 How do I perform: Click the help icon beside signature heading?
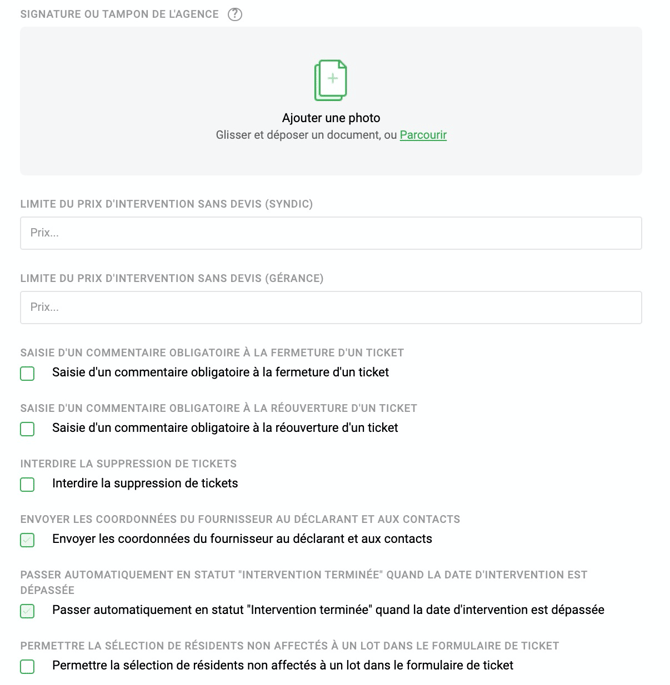tap(235, 14)
